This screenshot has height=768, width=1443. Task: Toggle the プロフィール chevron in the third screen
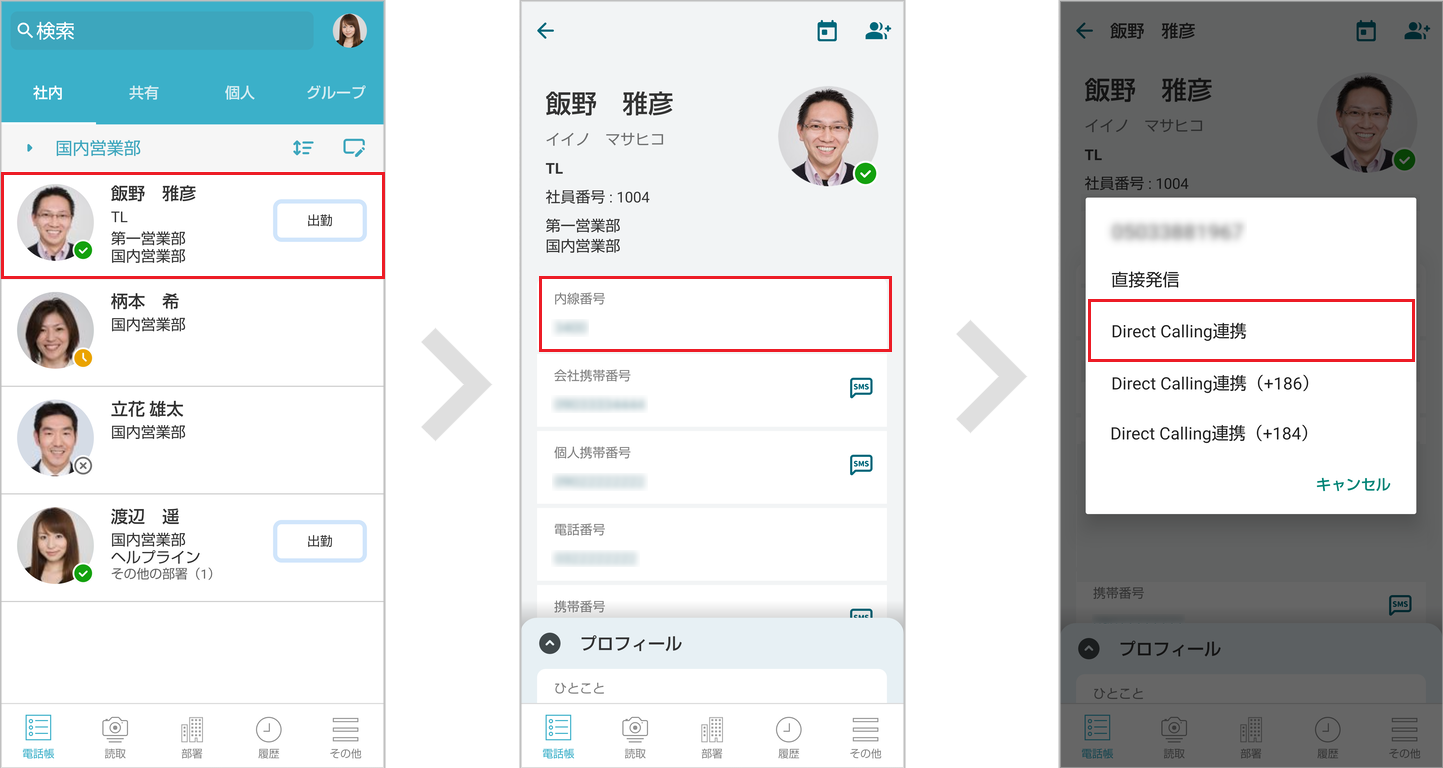click(x=1089, y=649)
